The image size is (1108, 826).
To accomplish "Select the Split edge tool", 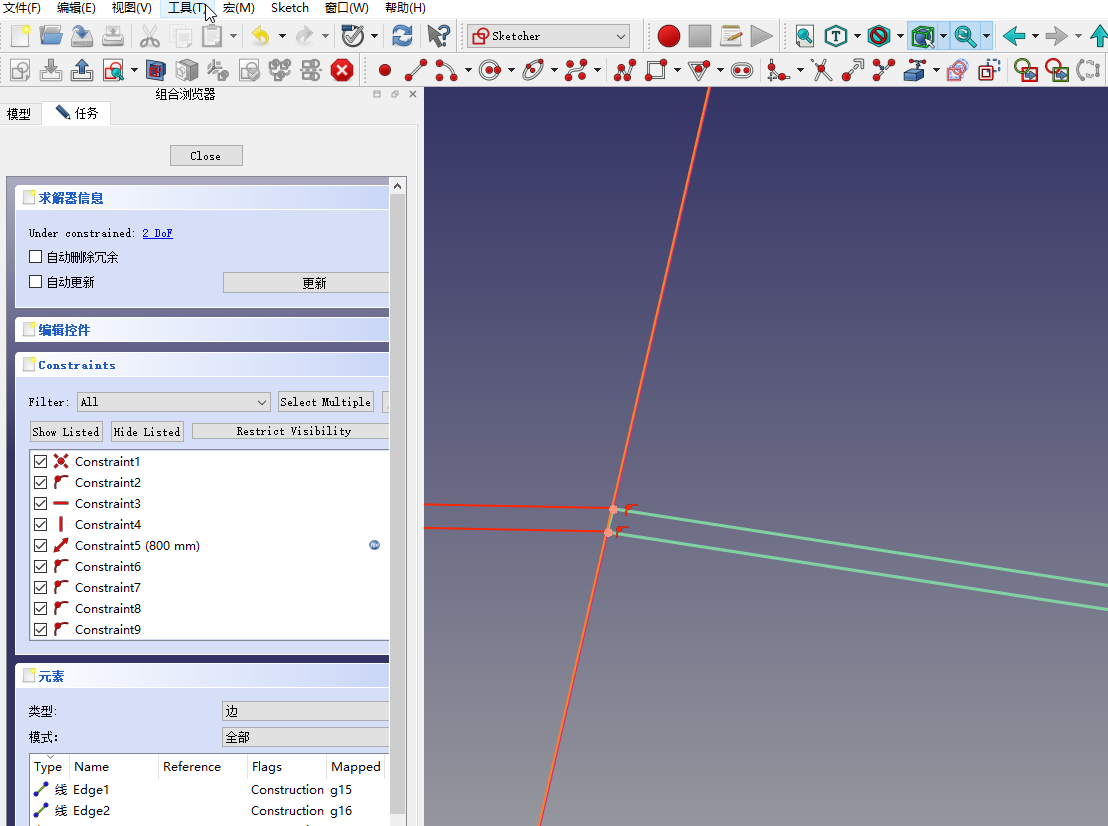I will click(x=883, y=70).
